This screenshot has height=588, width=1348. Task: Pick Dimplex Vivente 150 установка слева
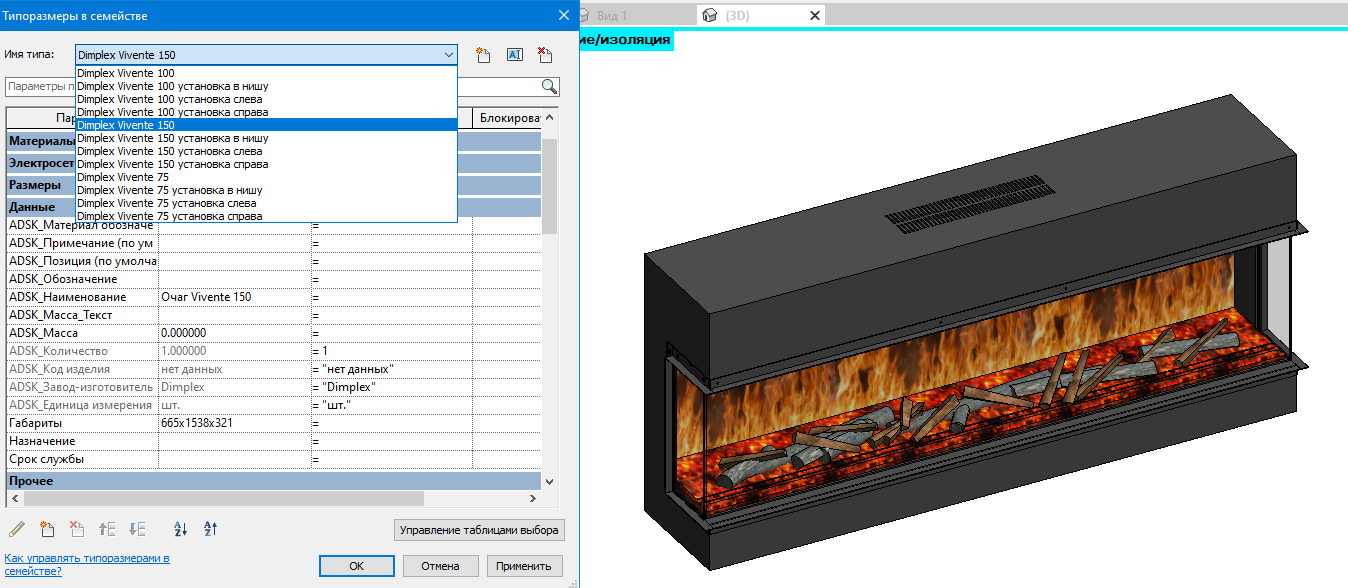[x=266, y=151]
